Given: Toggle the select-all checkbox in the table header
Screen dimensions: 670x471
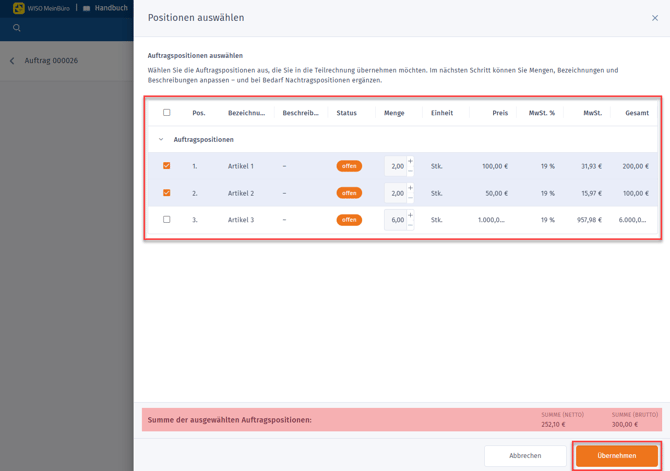Looking at the screenshot, I should click(x=167, y=113).
